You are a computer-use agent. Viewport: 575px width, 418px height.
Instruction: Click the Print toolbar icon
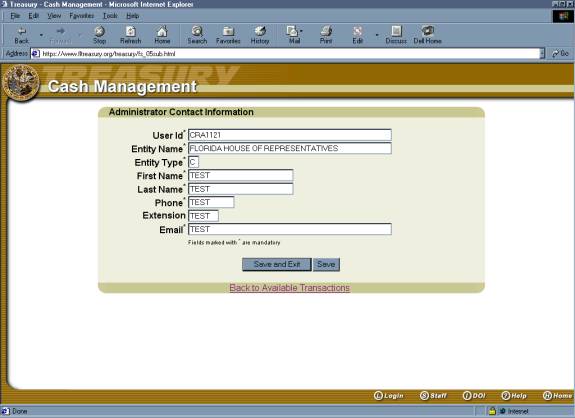tap(326, 35)
